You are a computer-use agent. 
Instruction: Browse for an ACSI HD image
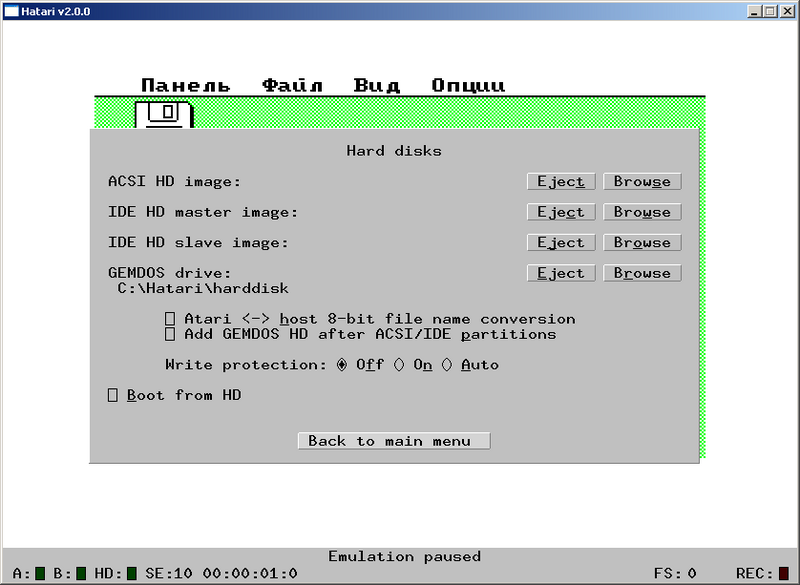642,182
